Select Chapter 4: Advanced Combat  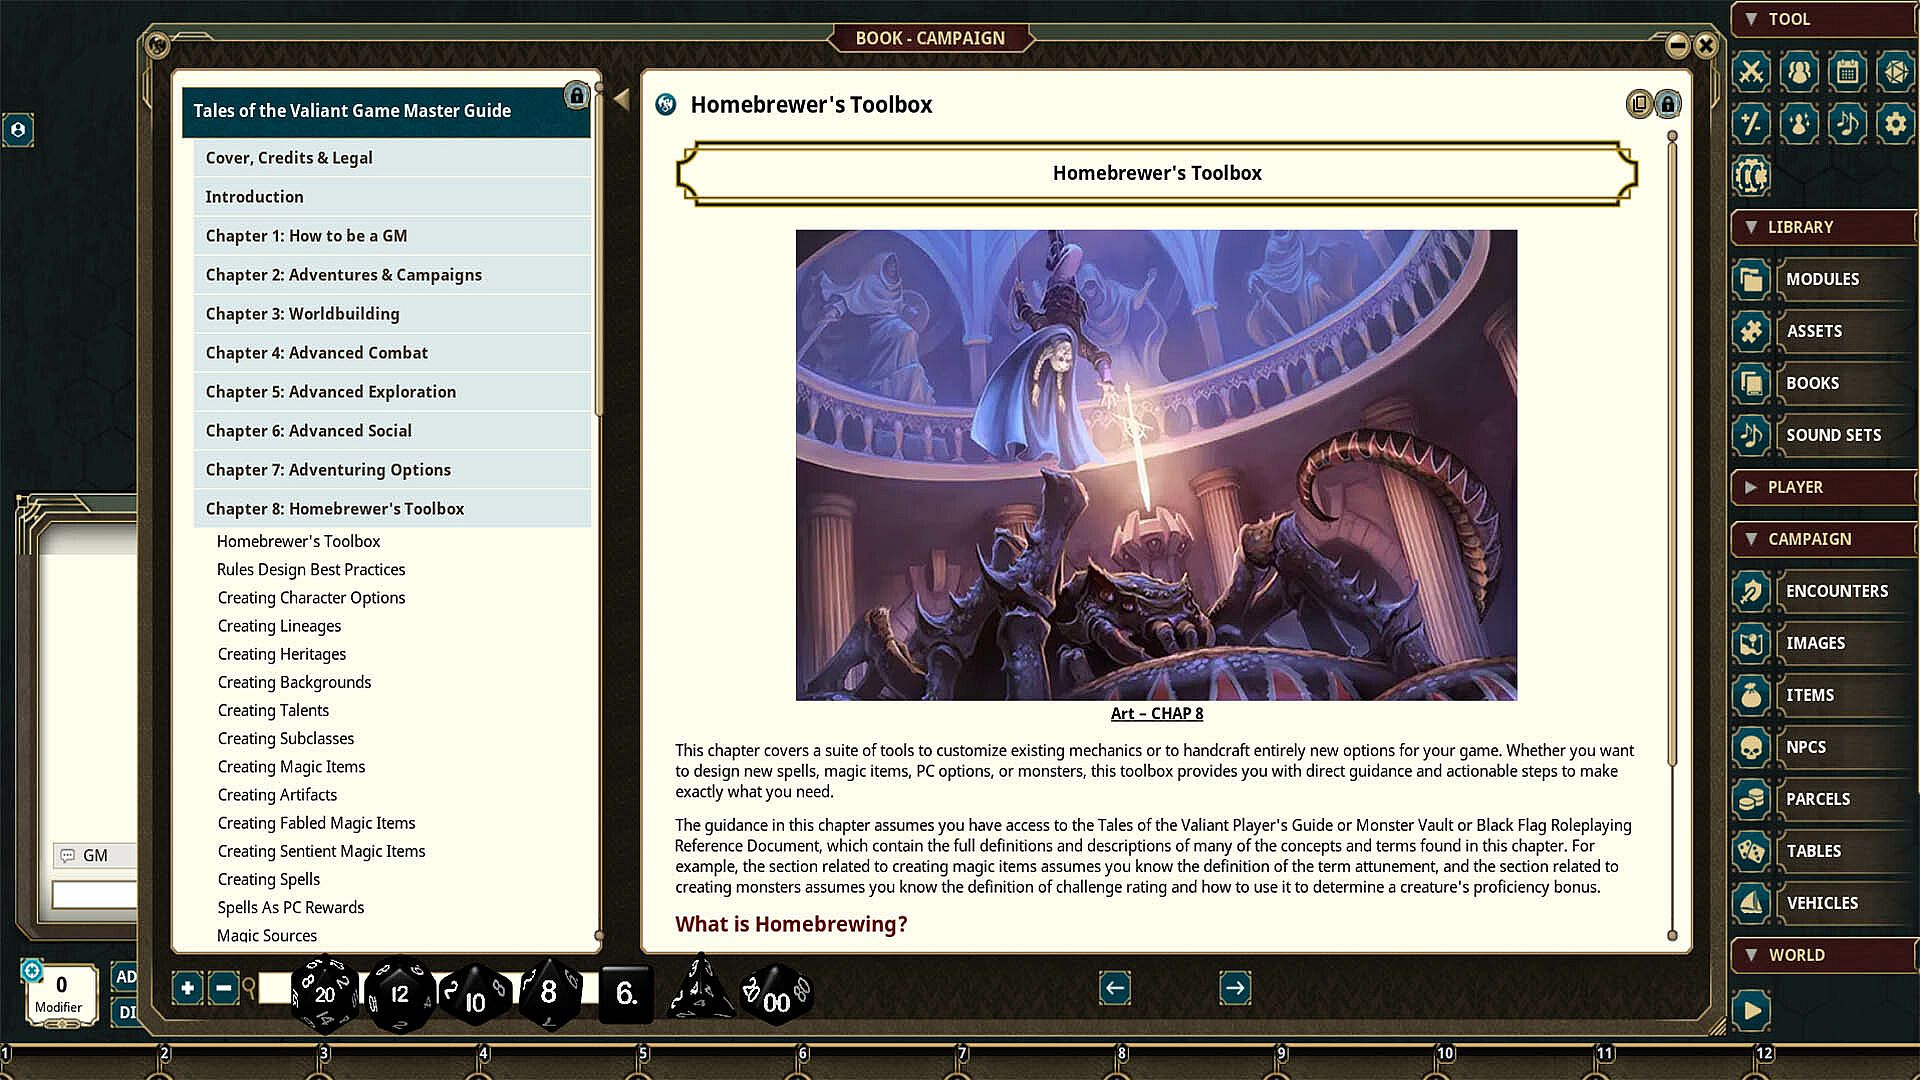click(316, 353)
